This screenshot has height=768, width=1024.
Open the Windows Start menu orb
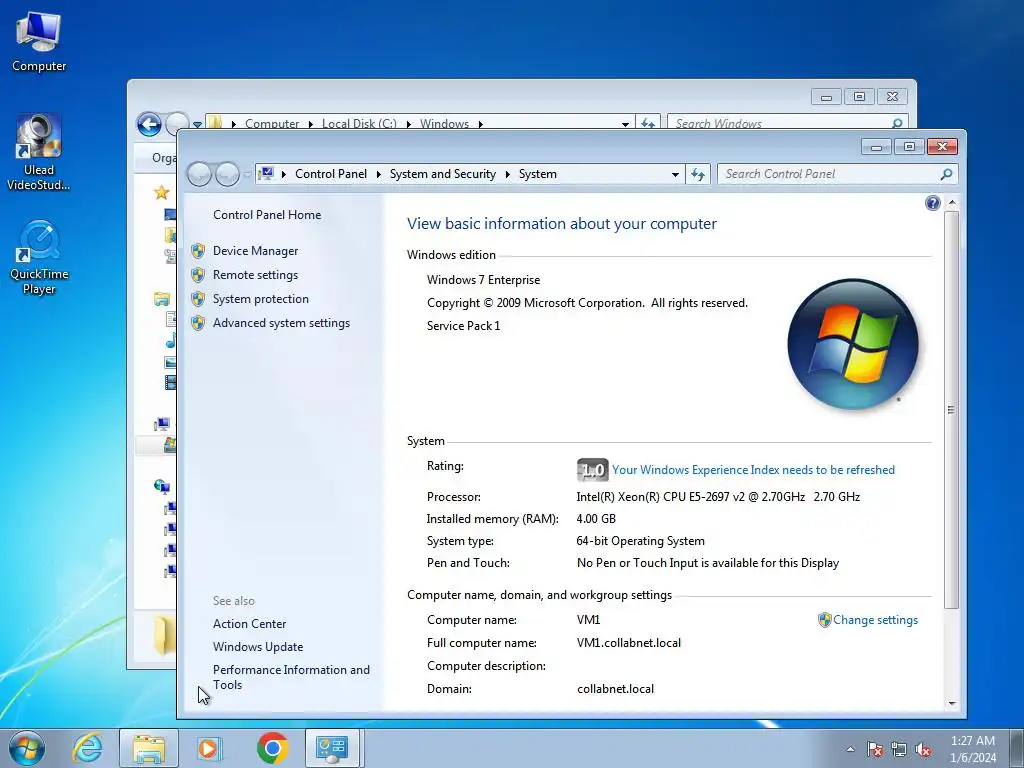pyautogui.click(x=26, y=748)
